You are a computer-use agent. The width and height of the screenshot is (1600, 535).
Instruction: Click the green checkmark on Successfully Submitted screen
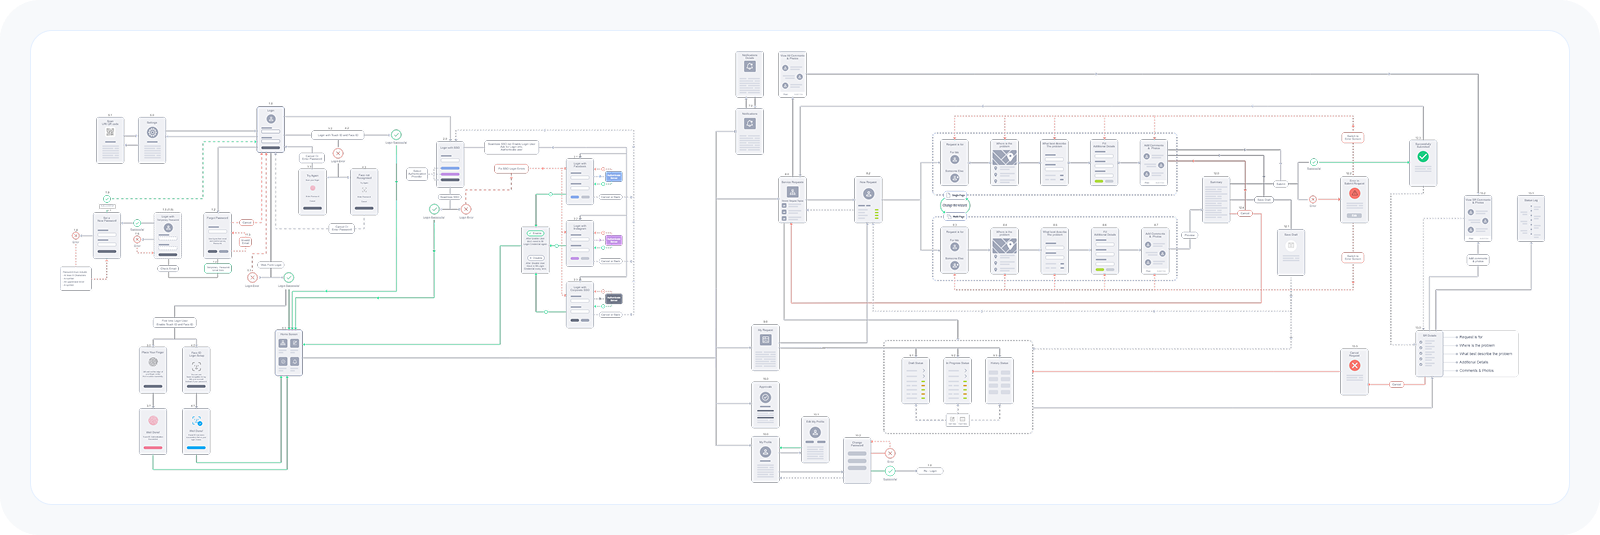1423,157
